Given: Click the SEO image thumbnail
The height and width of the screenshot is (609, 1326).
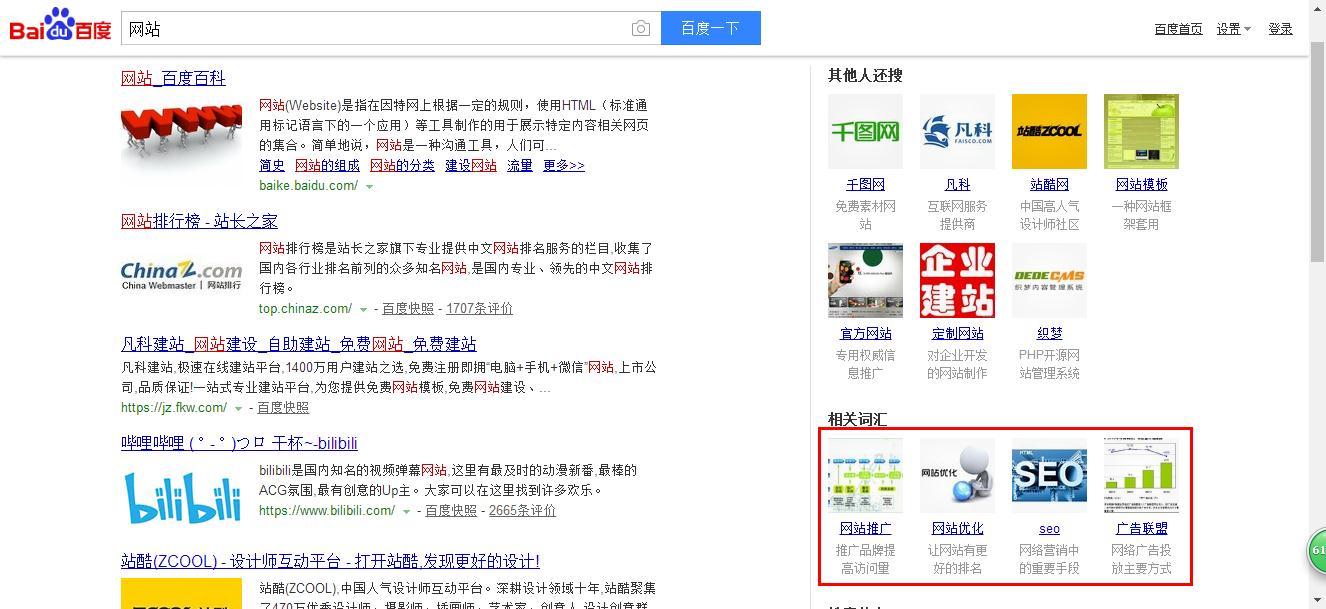Looking at the screenshot, I should 1049,474.
